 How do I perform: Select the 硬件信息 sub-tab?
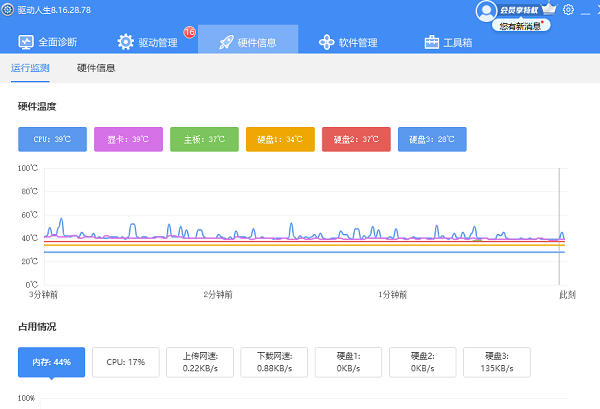click(96, 68)
